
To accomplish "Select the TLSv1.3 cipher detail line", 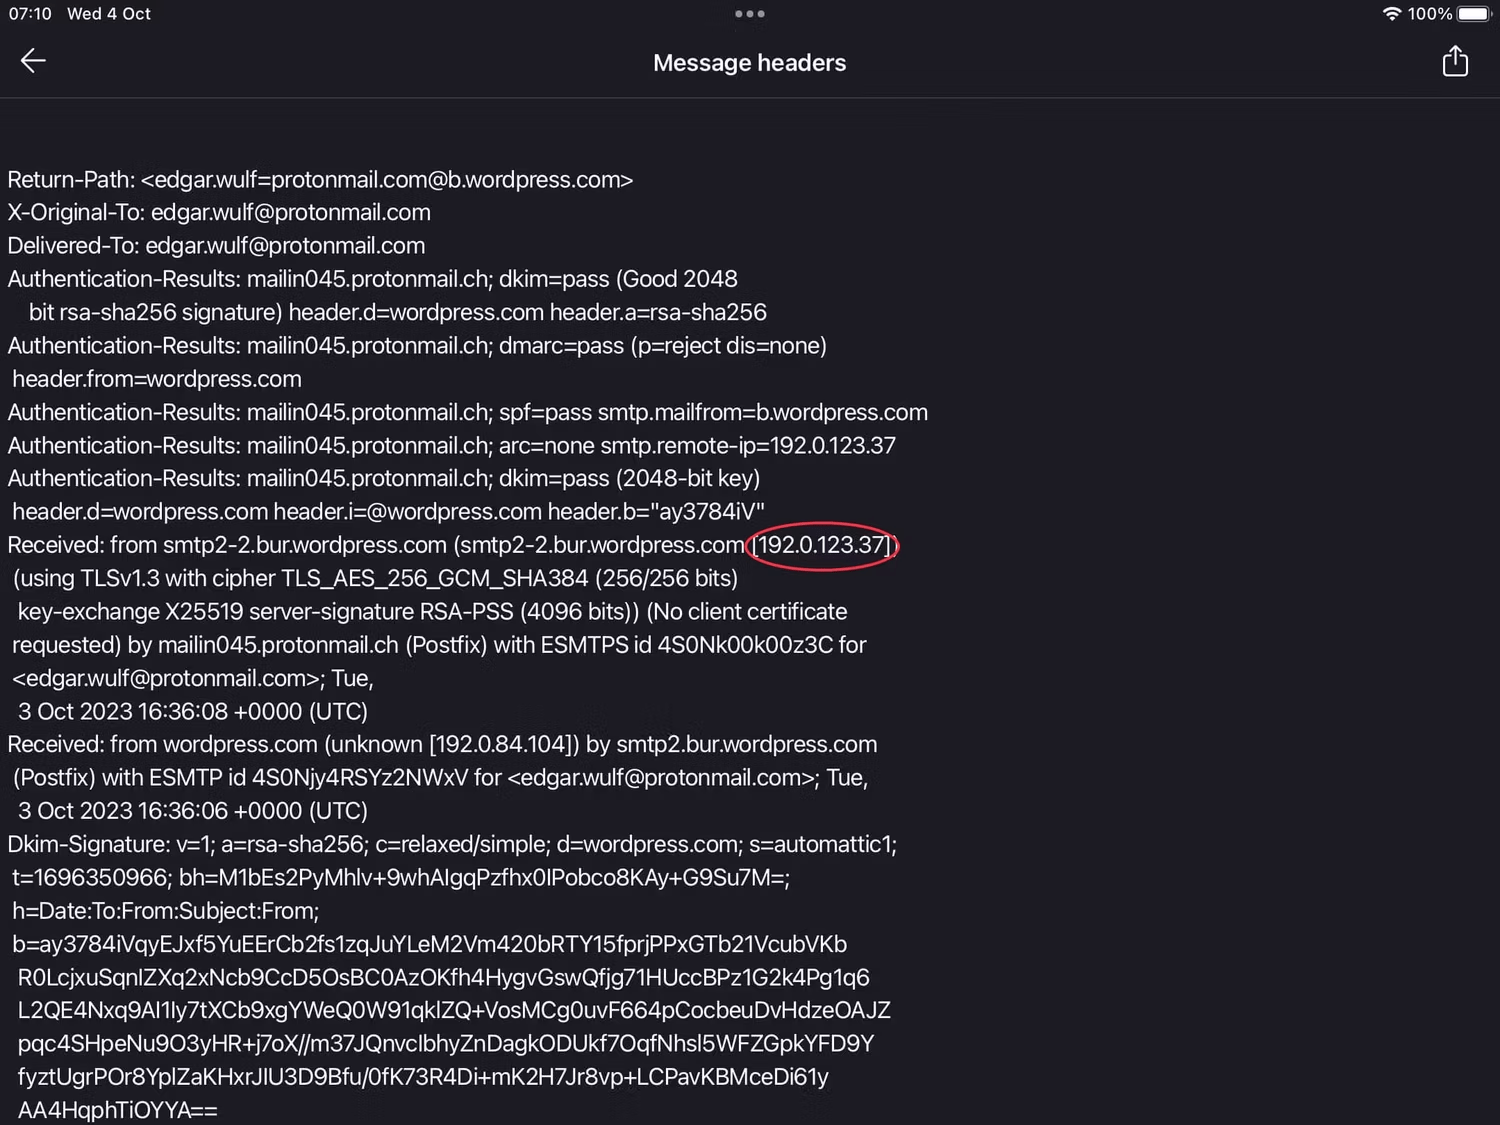I will coord(375,578).
